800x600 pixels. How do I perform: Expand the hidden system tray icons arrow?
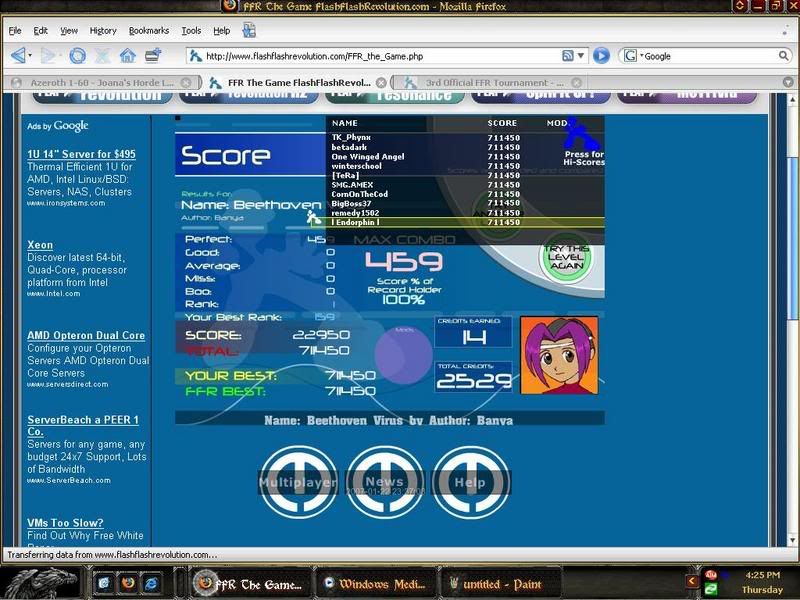click(x=691, y=581)
